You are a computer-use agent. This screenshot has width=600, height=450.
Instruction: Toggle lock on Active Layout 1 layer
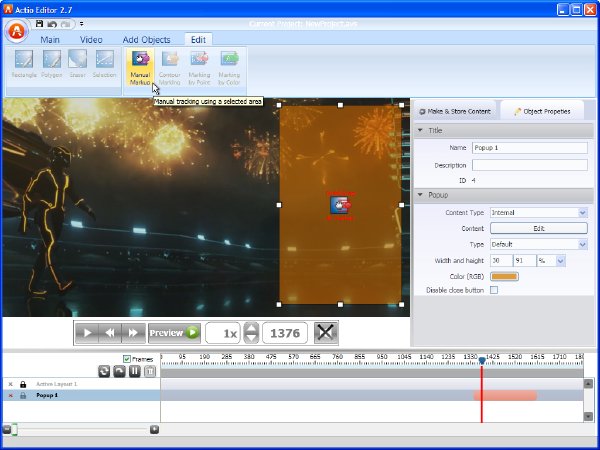coord(23,384)
